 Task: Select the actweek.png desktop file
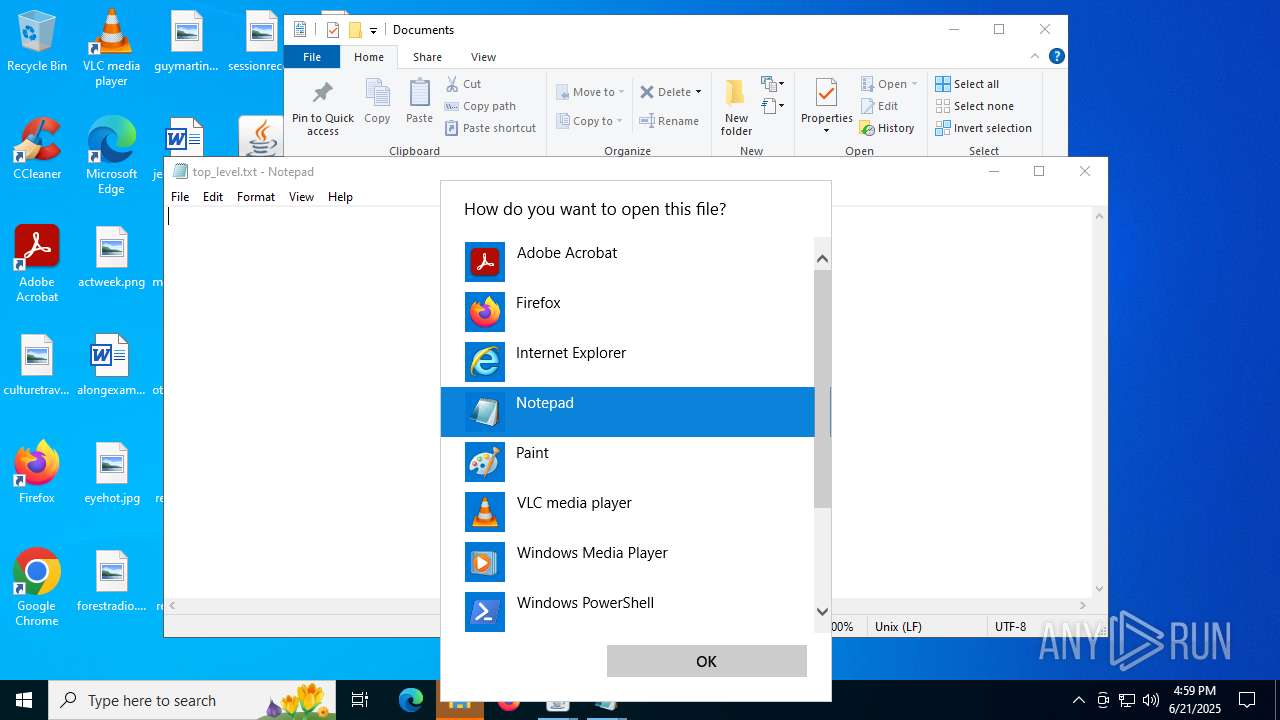pos(111,258)
